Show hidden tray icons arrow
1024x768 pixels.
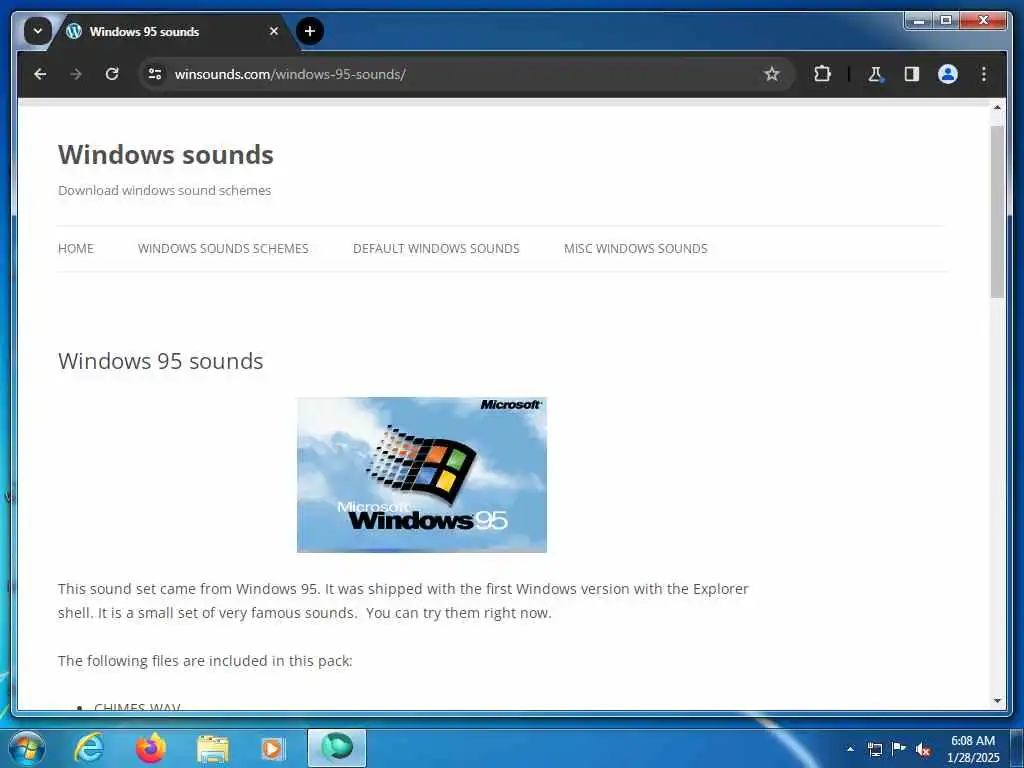point(850,749)
